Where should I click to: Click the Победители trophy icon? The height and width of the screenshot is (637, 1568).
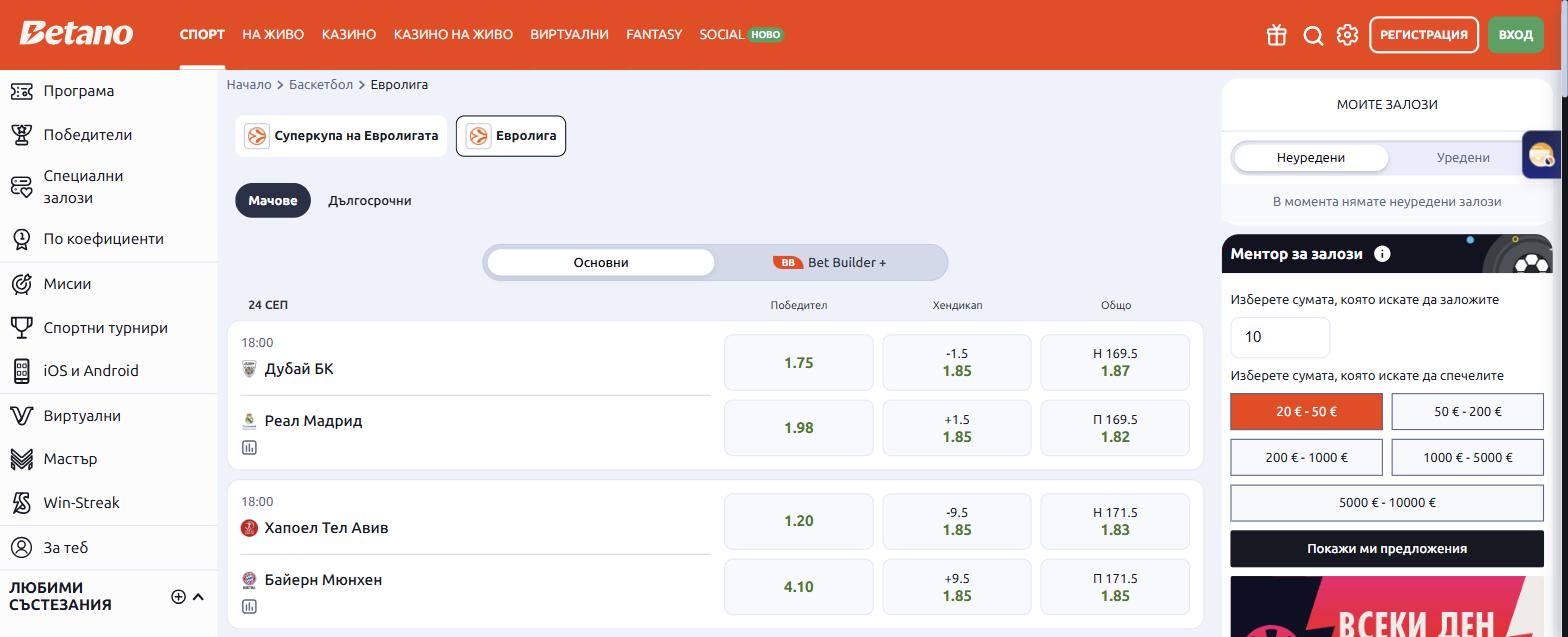(x=21, y=134)
